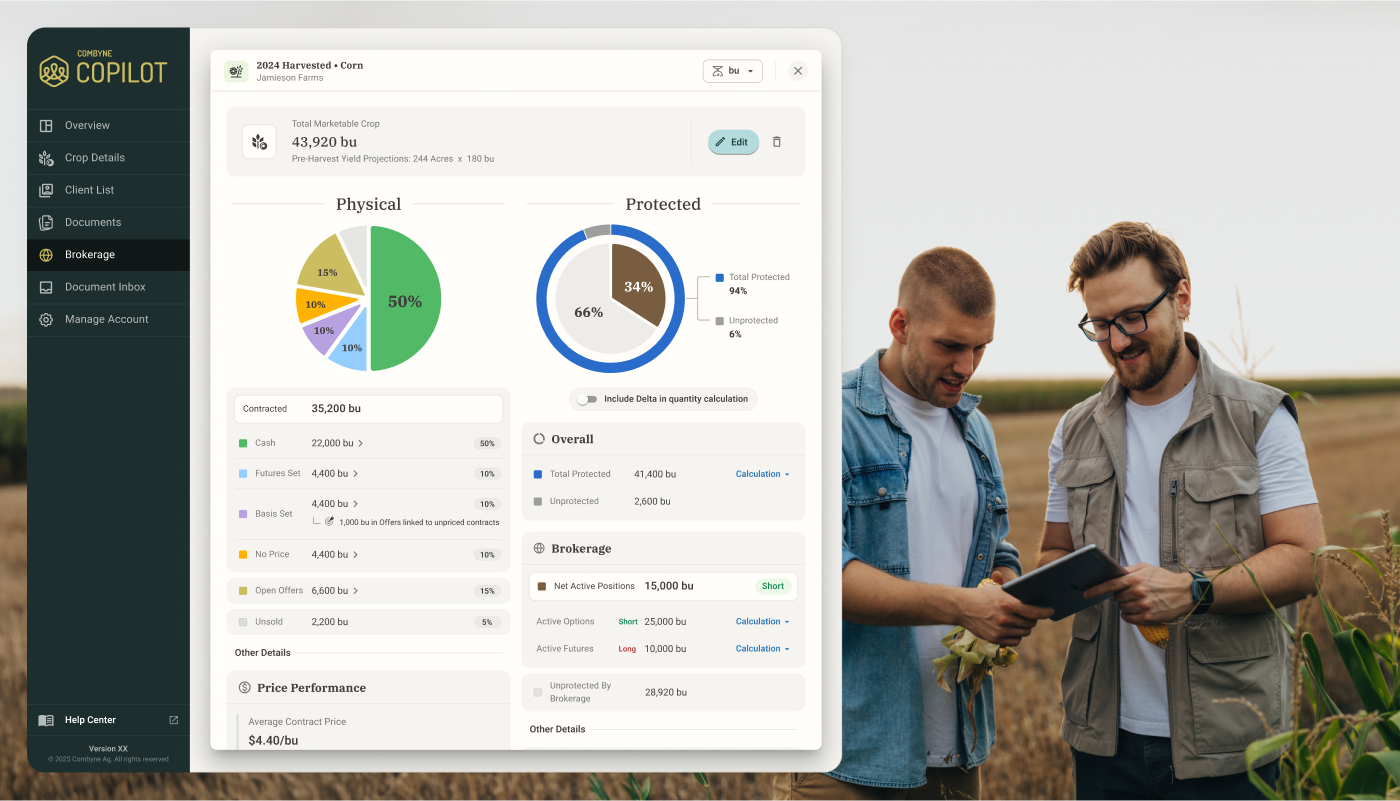The height and width of the screenshot is (801, 1400).
Task: Switch to Overview in the sidebar
Action: pos(46,125)
